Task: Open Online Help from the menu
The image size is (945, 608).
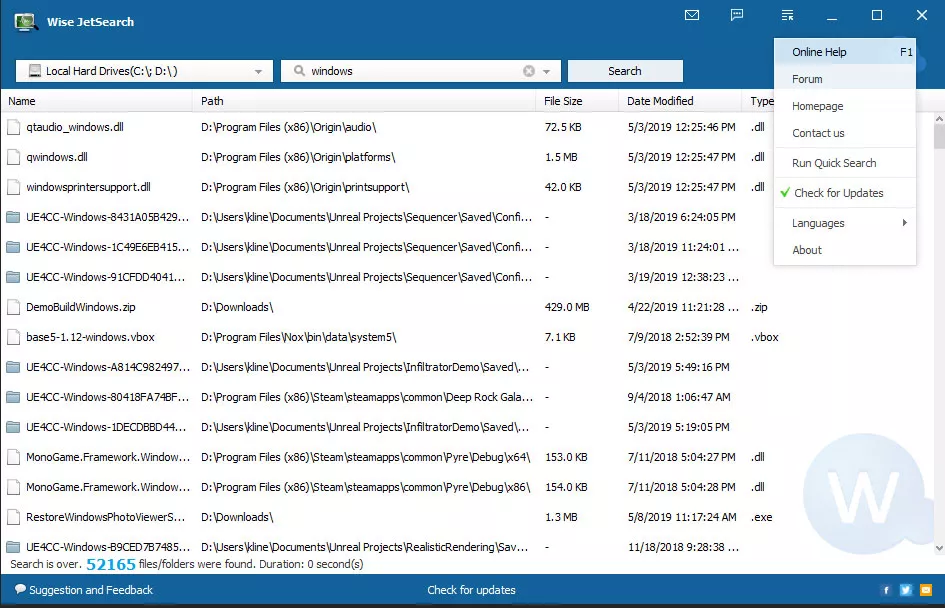Action: tap(845, 52)
